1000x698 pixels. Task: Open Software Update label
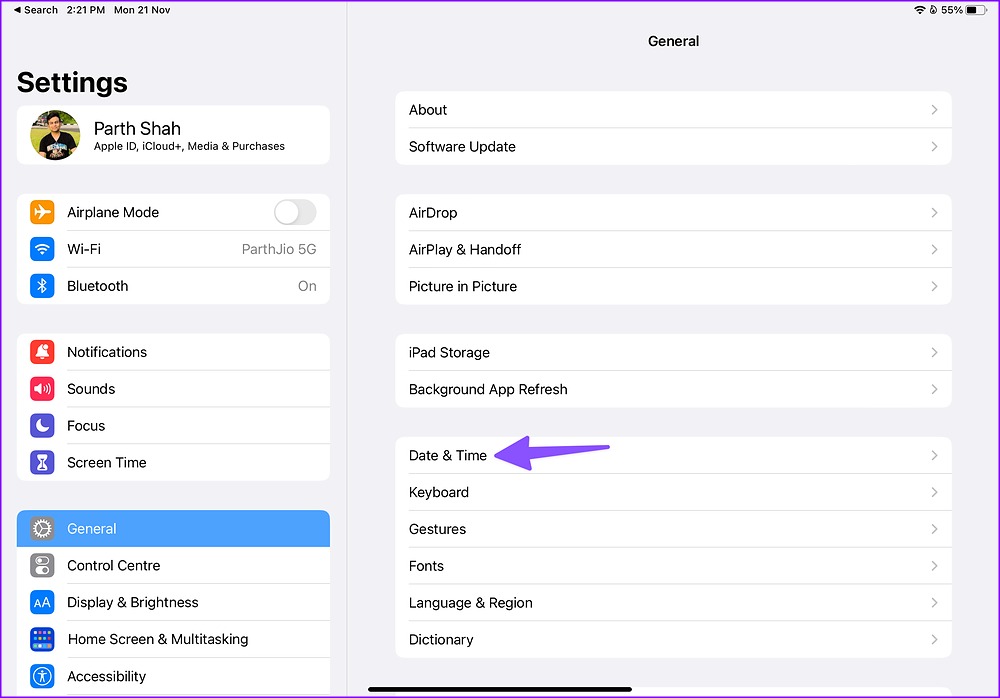pyautogui.click(x=462, y=147)
